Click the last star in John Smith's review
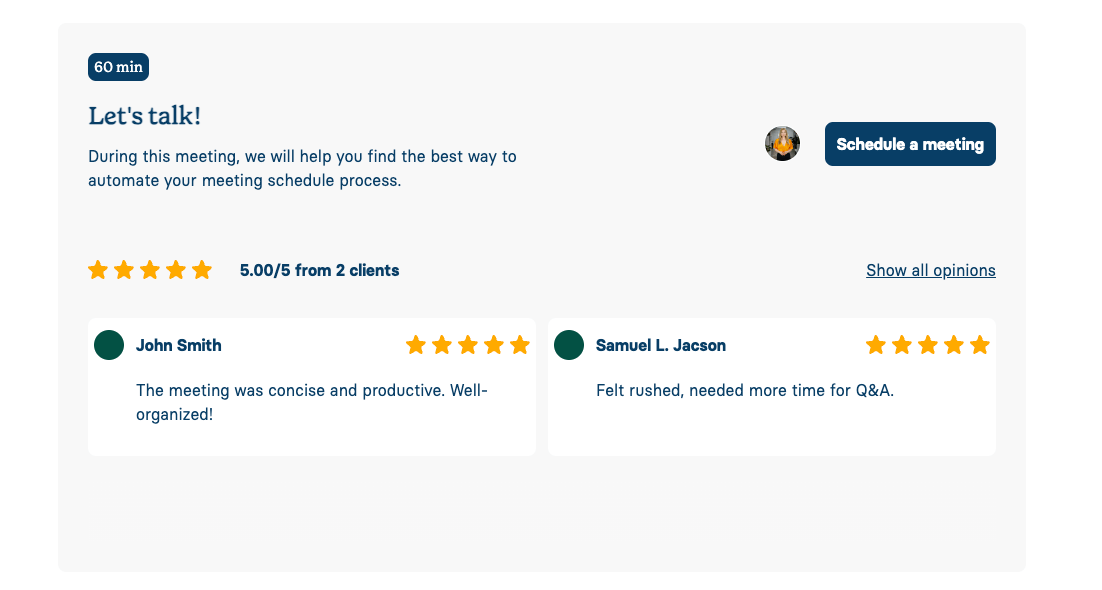Screen dimensions: 1102x590 520,344
